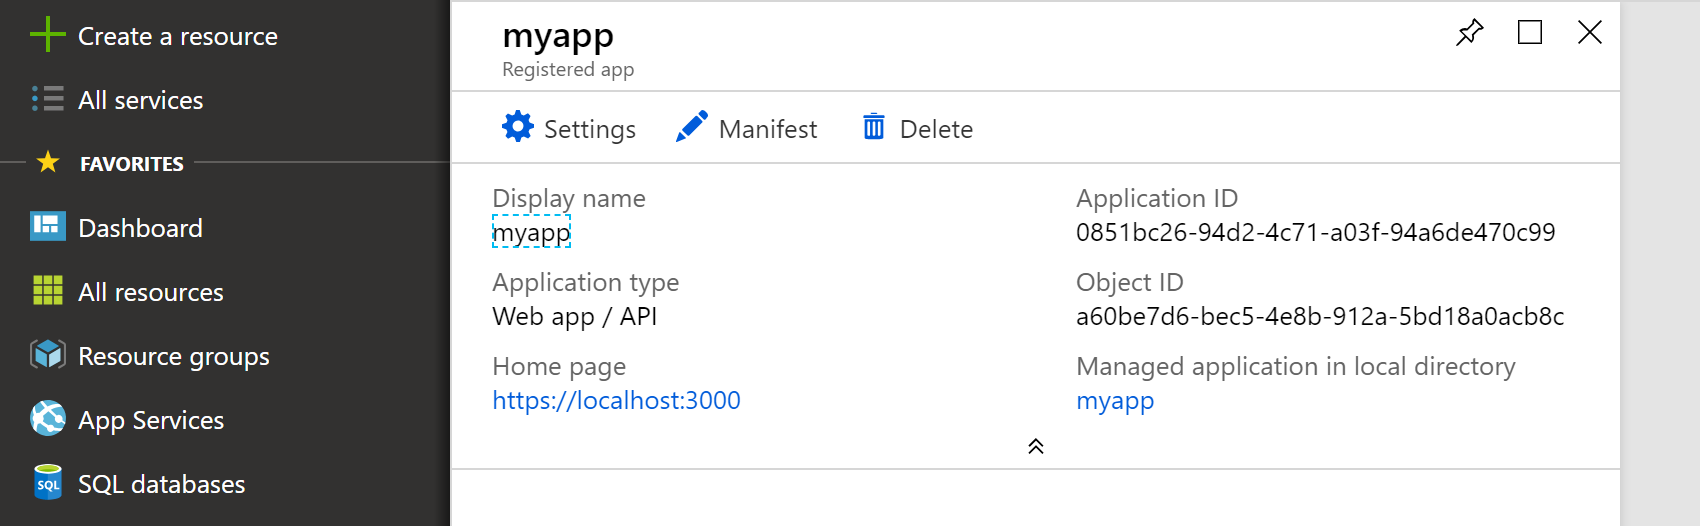
Task: Click the Application type label
Action: (x=585, y=283)
